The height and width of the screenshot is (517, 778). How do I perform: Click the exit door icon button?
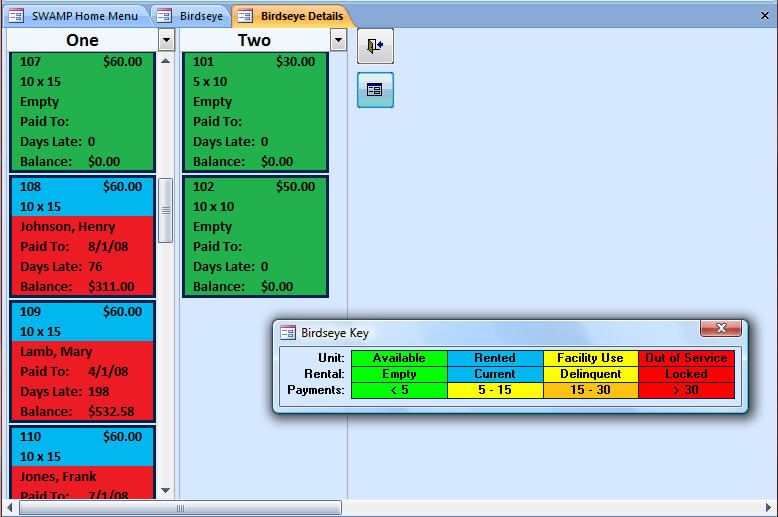point(375,46)
